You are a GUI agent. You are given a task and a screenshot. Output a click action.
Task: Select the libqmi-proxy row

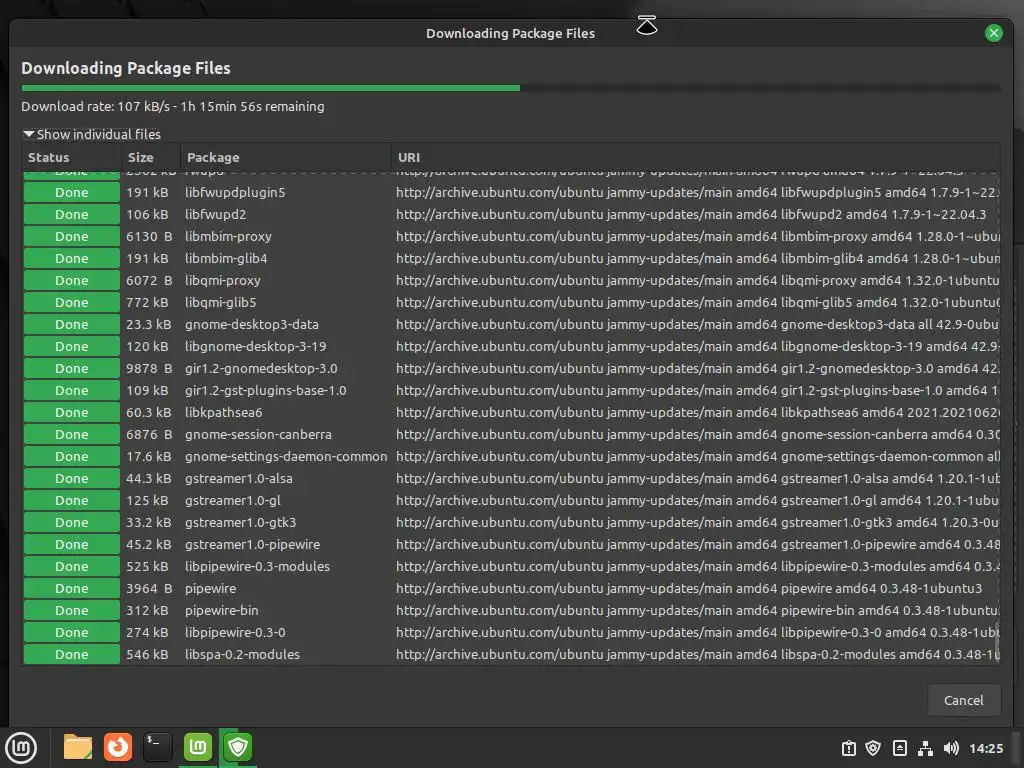point(511,280)
